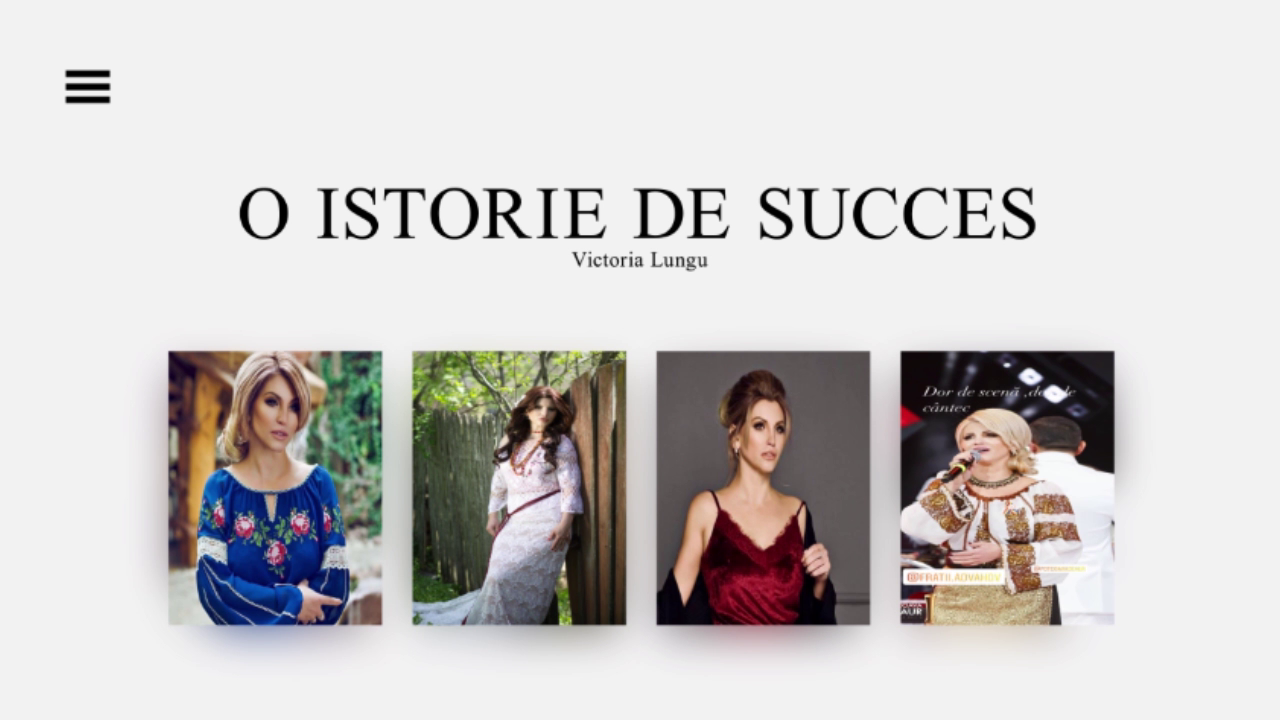1280x720 pixels.
Task: Click the 'O ISTORIE DE SUCCES' heading
Action: (637, 213)
